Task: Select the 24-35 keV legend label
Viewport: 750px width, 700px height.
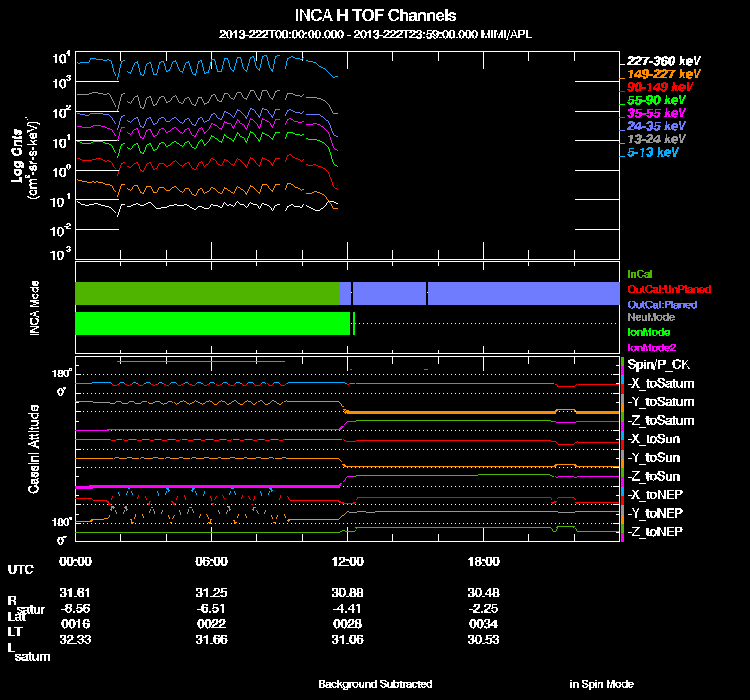Action: [x=656, y=126]
